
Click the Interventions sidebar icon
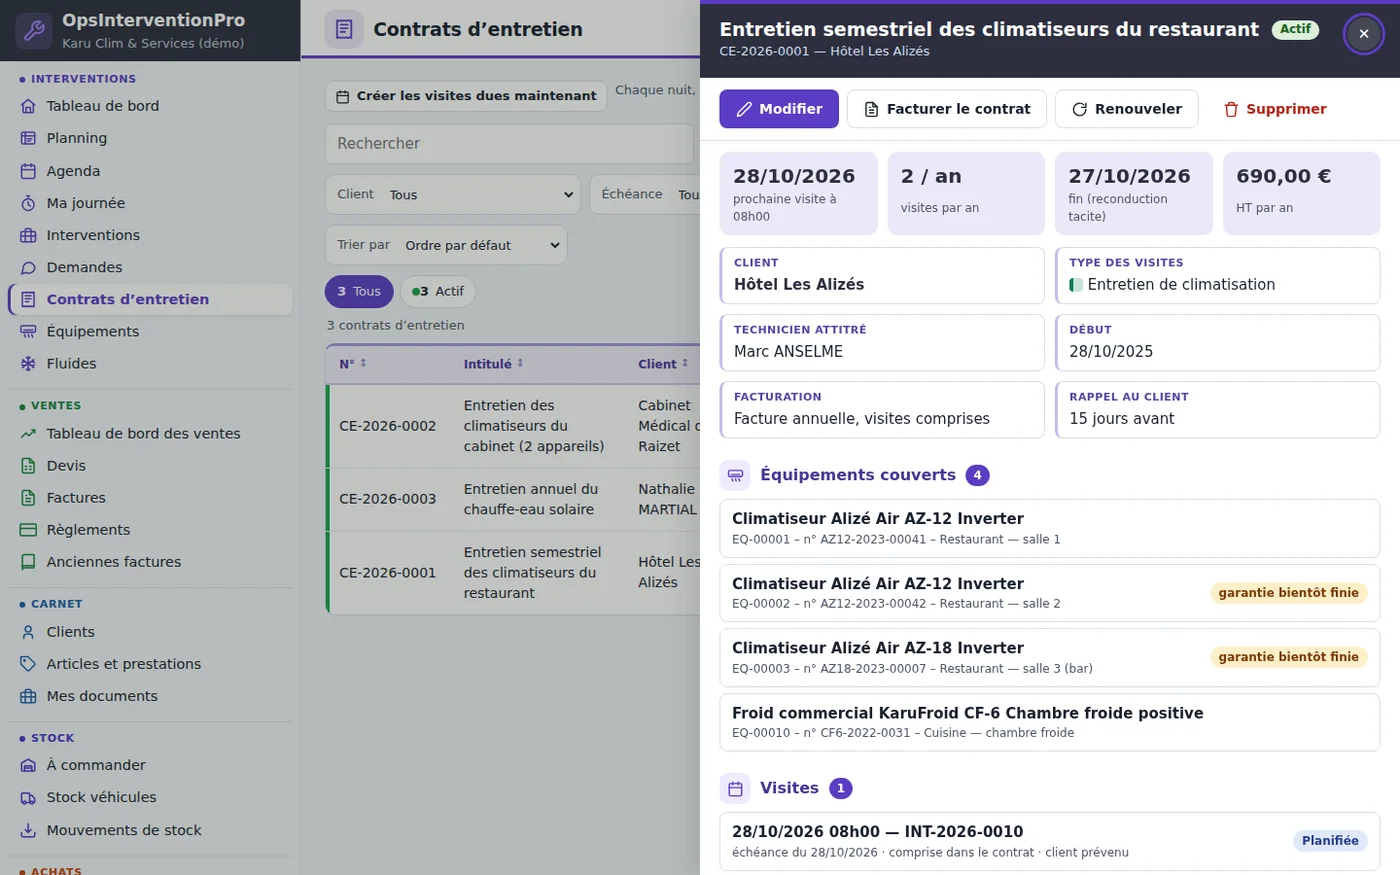click(x=28, y=235)
